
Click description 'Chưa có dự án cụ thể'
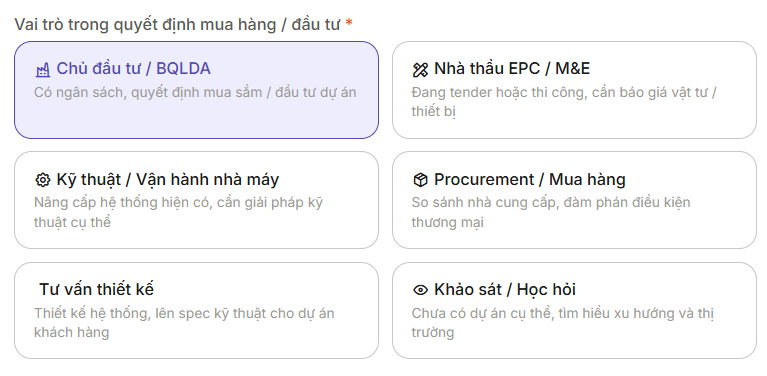point(563,322)
